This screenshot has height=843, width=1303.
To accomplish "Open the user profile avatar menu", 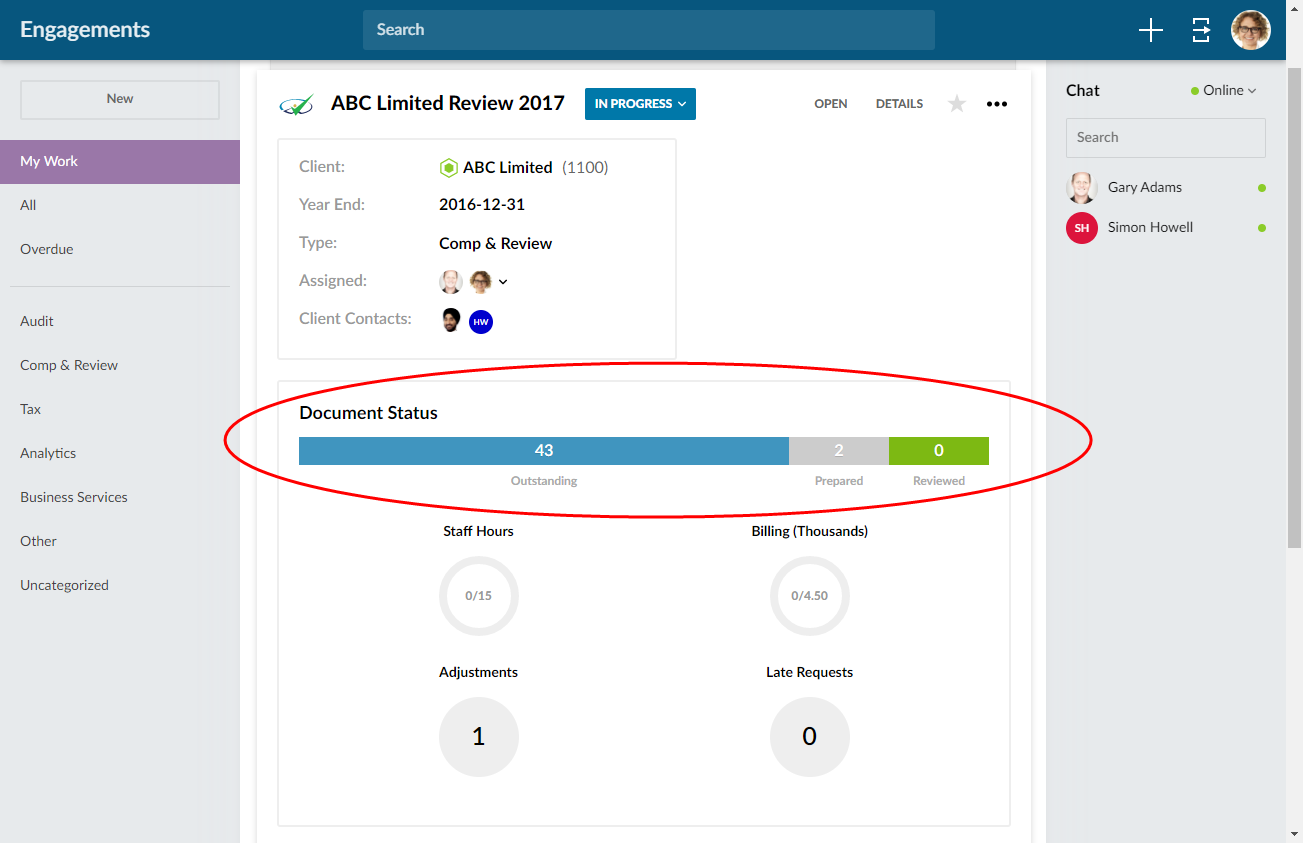I will pyautogui.click(x=1250, y=30).
